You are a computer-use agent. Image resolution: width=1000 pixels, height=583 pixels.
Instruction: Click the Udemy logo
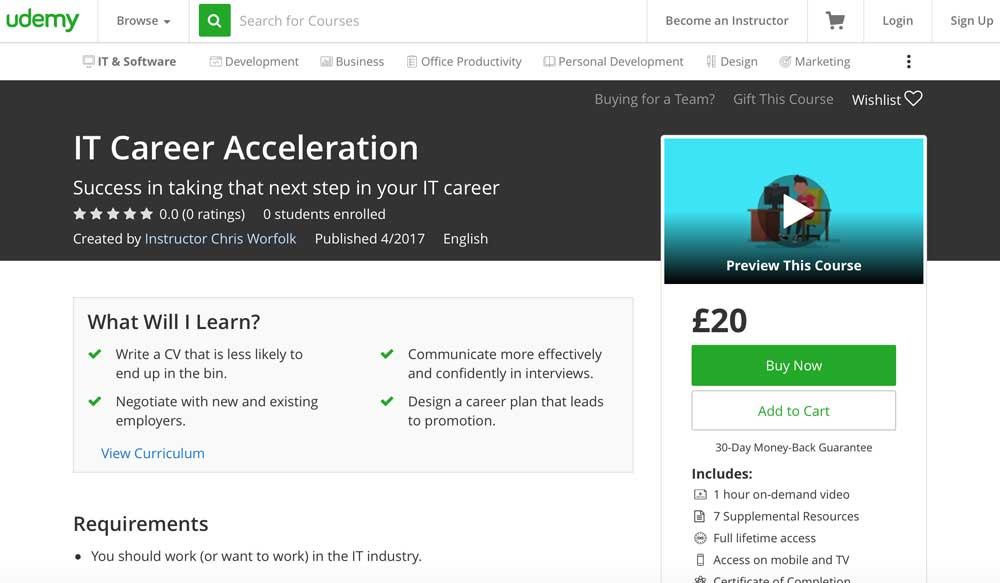[42, 20]
